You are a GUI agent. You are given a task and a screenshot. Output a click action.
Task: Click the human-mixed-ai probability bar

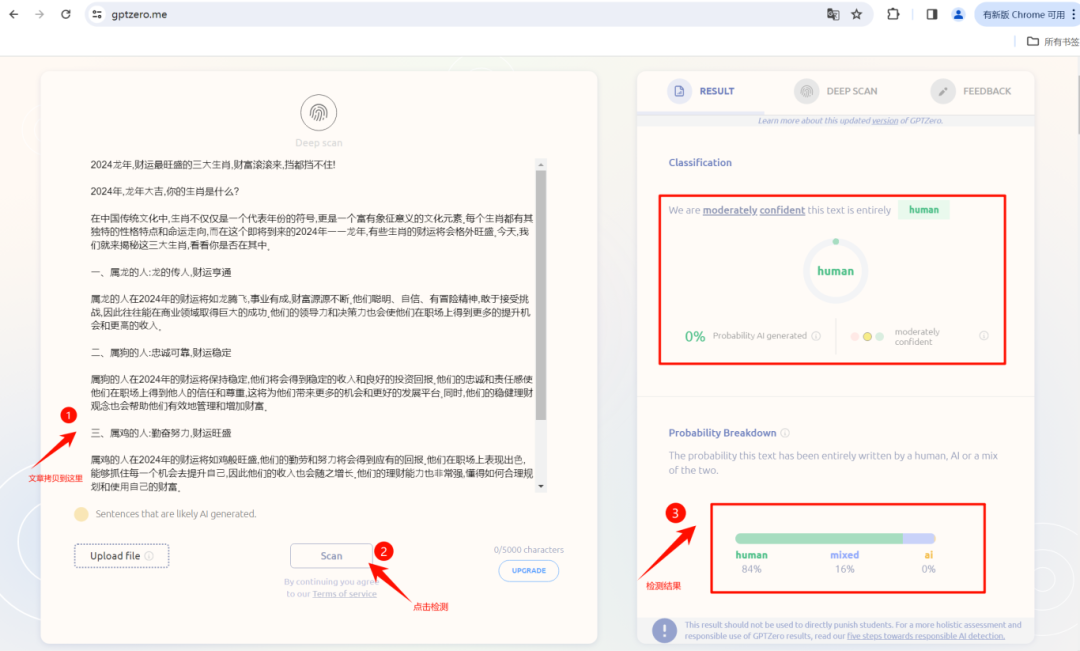click(835, 538)
